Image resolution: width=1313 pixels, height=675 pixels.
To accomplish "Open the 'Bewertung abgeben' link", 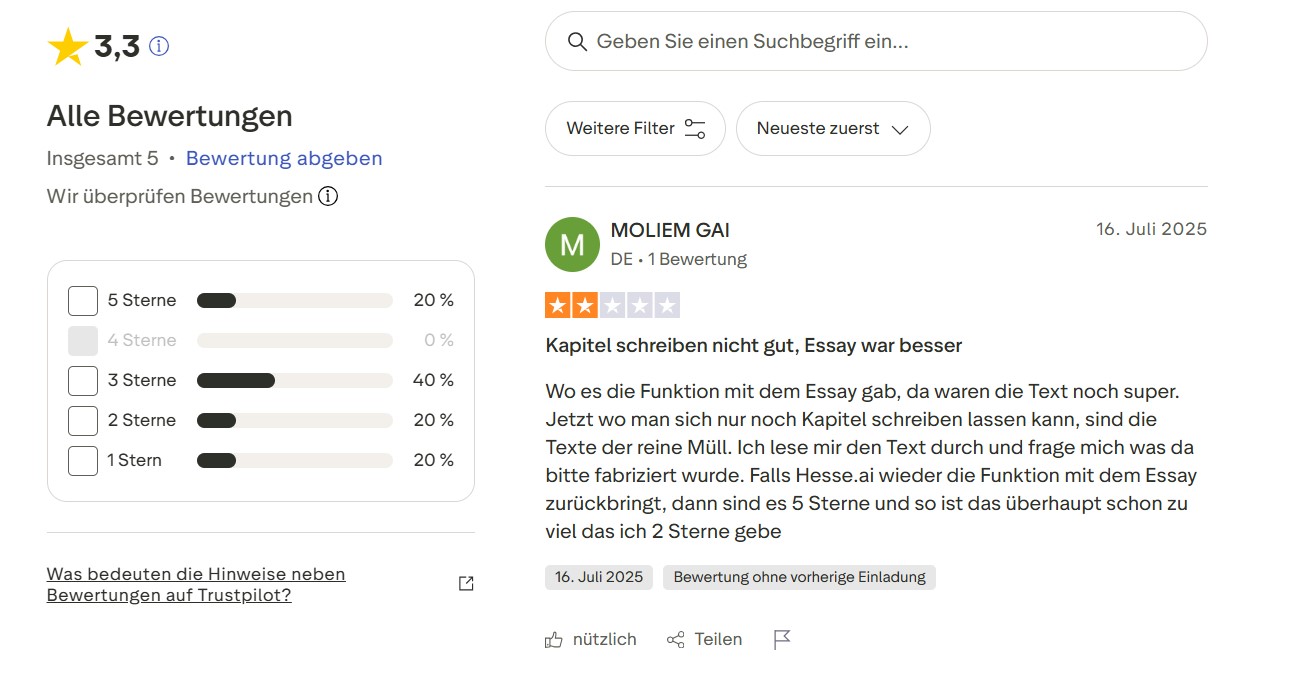I will pos(284,158).
